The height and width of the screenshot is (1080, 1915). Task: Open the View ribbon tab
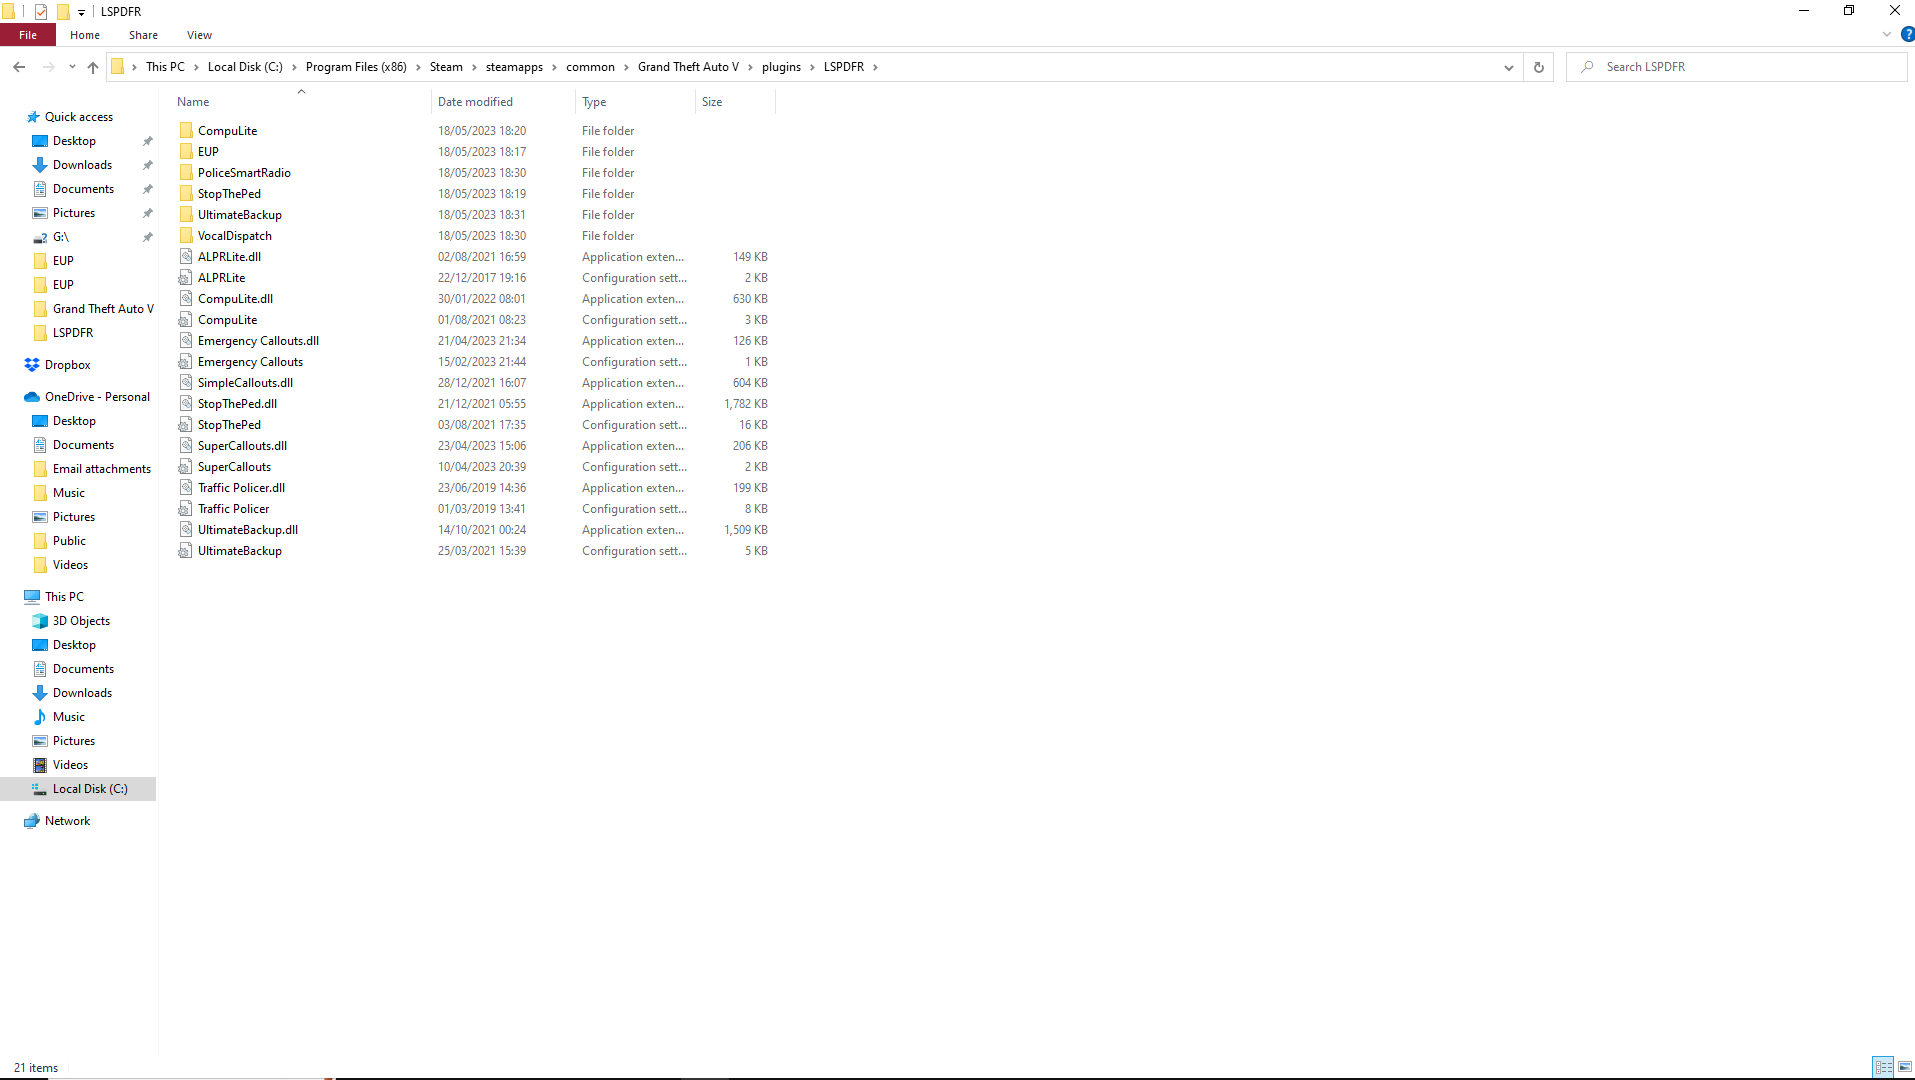[x=199, y=35]
